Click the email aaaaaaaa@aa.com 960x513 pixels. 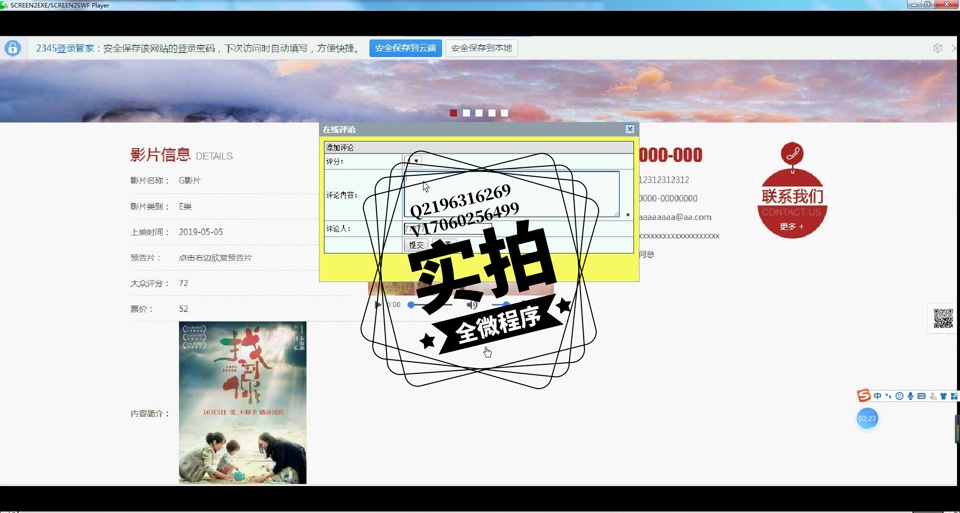[x=675, y=217]
